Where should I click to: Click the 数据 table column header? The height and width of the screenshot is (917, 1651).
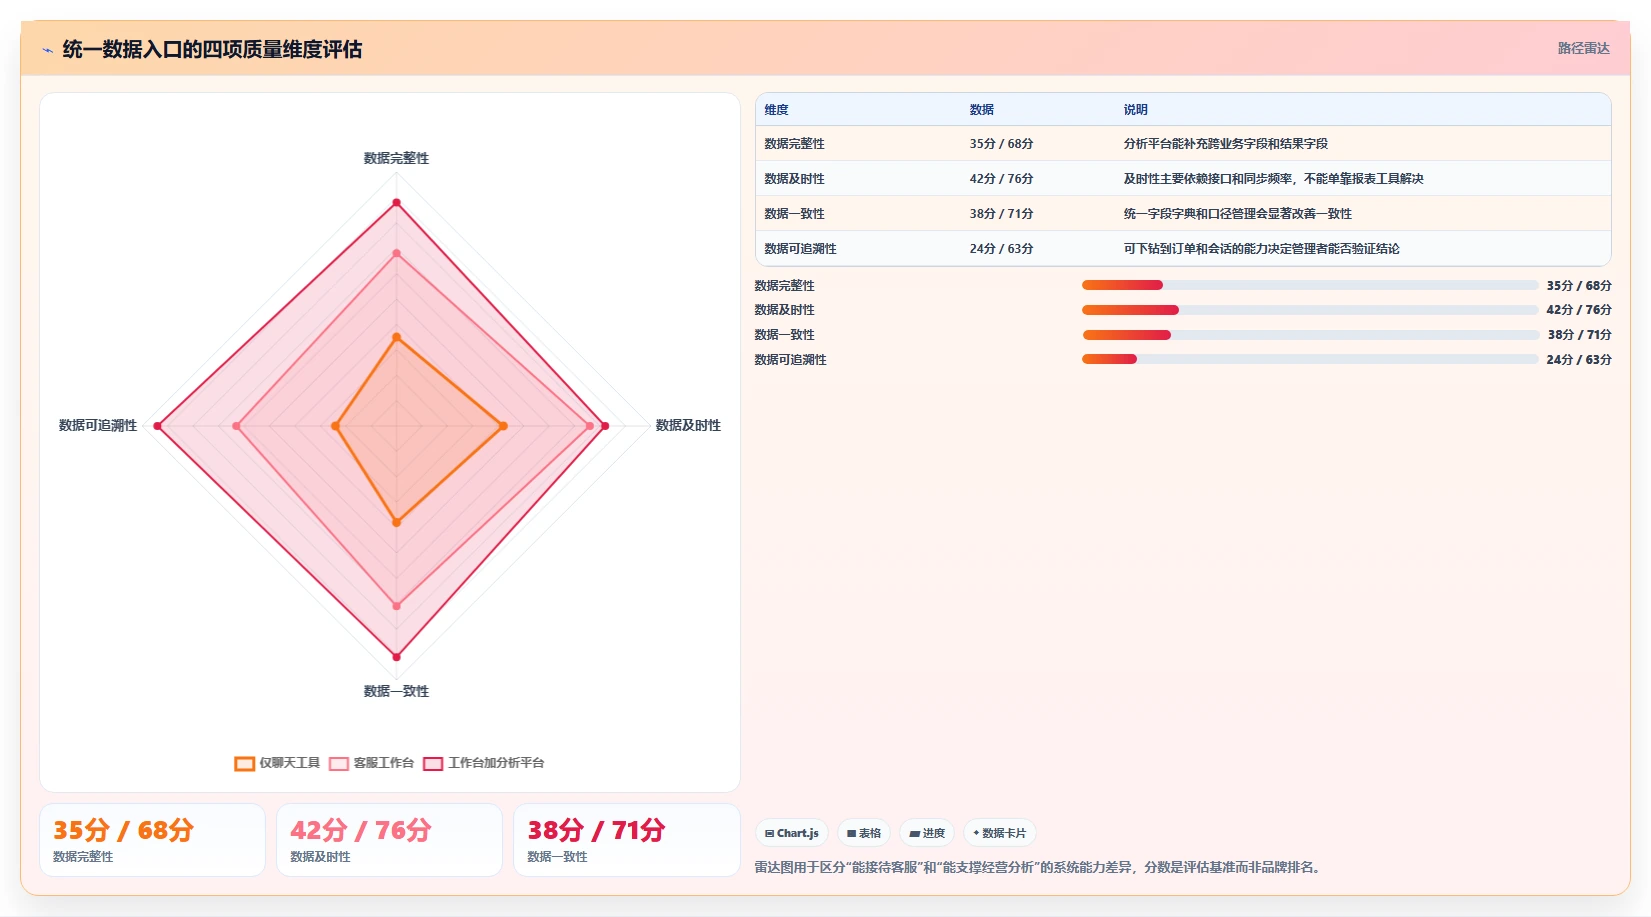point(982,110)
